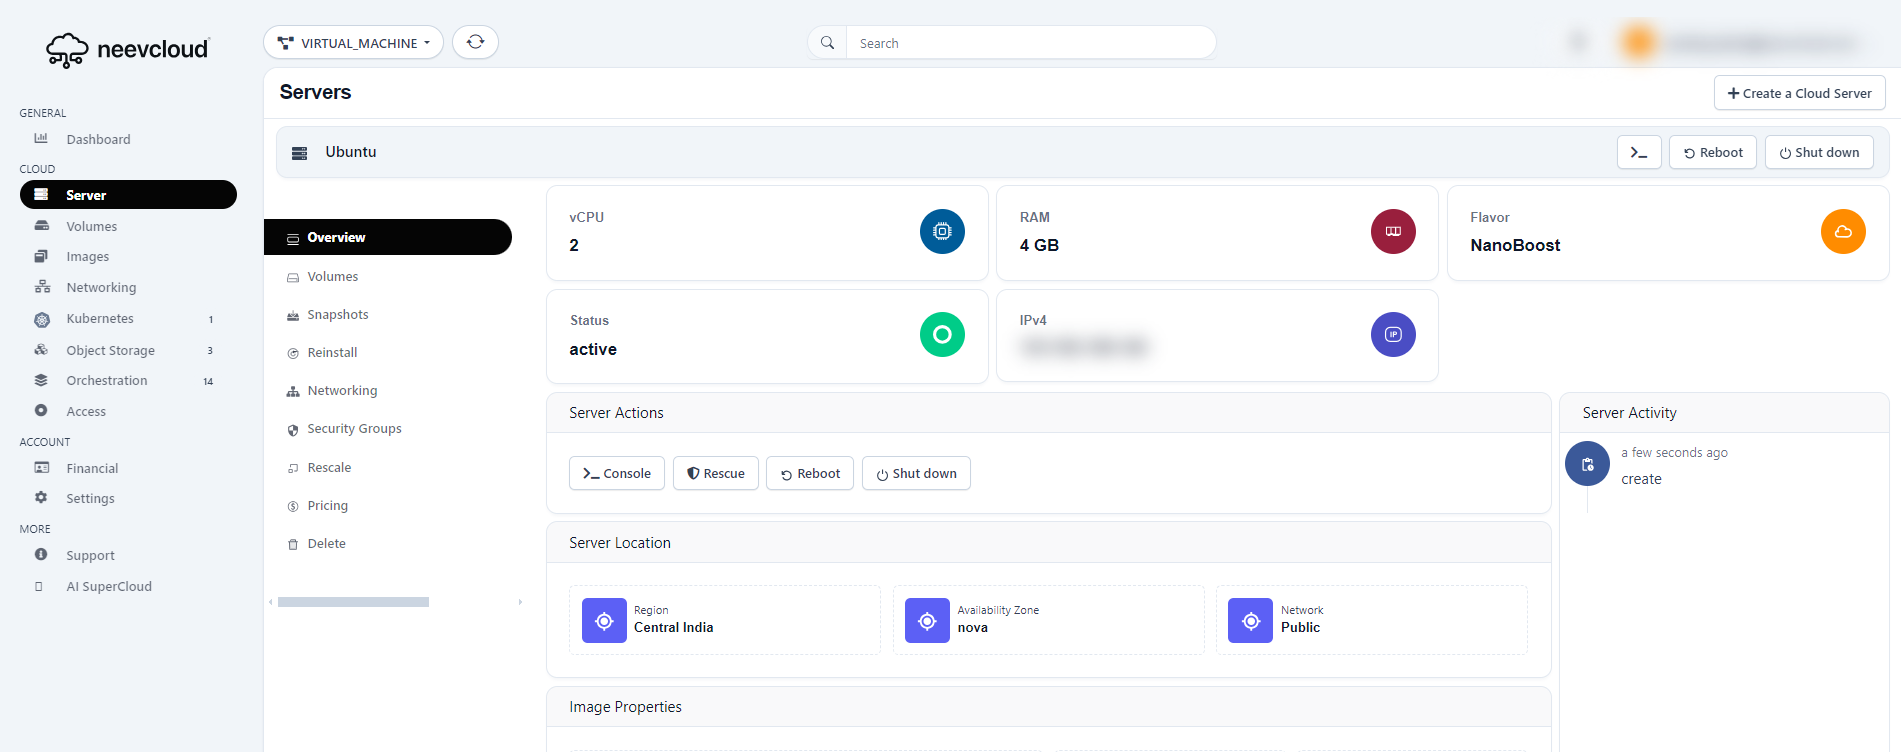1901x752 pixels.
Task: Open Kubernetes in the sidebar
Action: pos(100,319)
